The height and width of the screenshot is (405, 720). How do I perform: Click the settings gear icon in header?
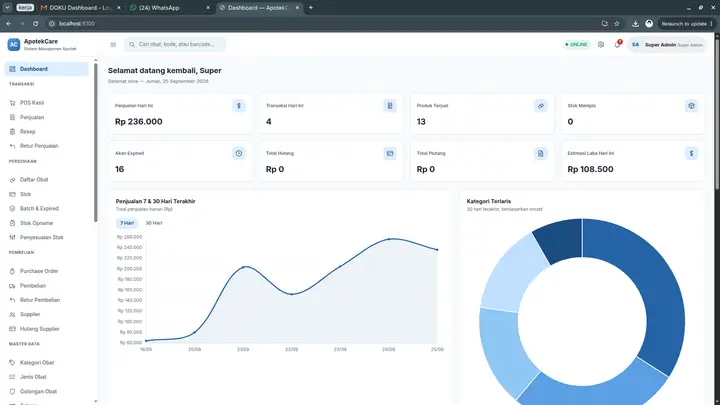[x=601, y=45]
